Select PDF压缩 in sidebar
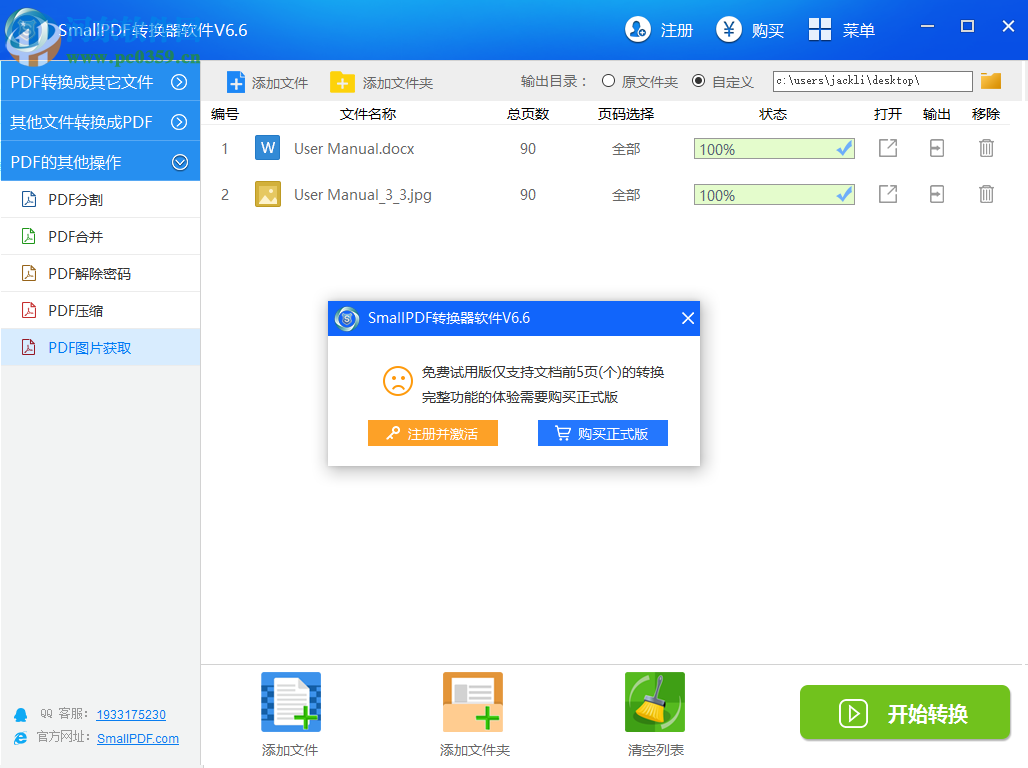Viewport: 1028px width, 768px height. click(x=100, y=310)
